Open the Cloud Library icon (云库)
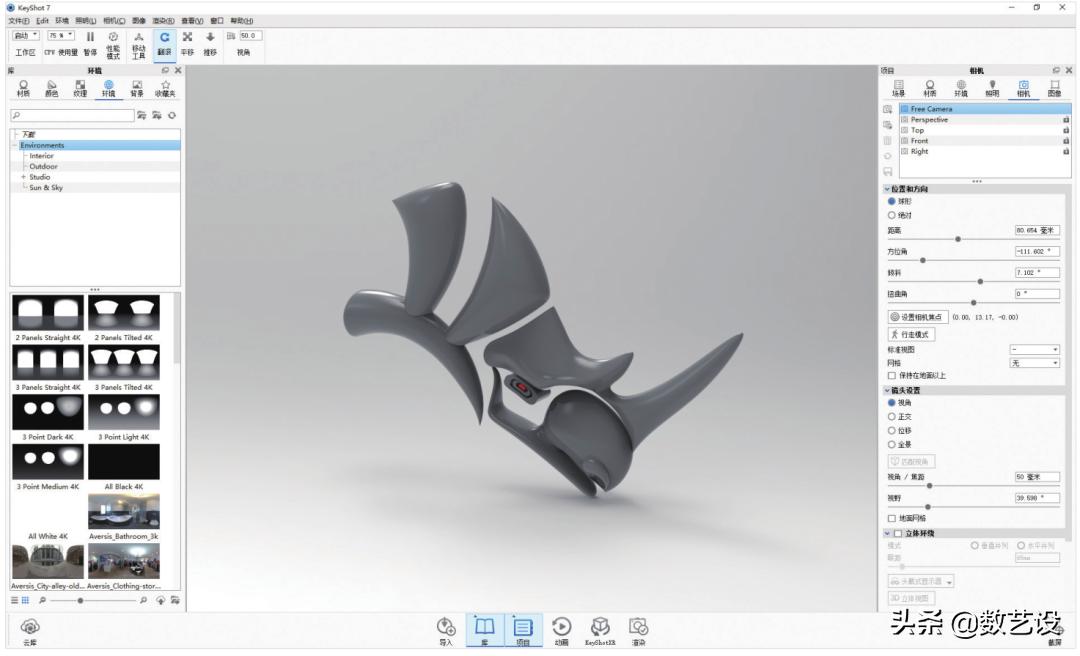Image resolution: width=1080 pixels, height=656 pixels. pyautogui.click(x=30, y=631)
